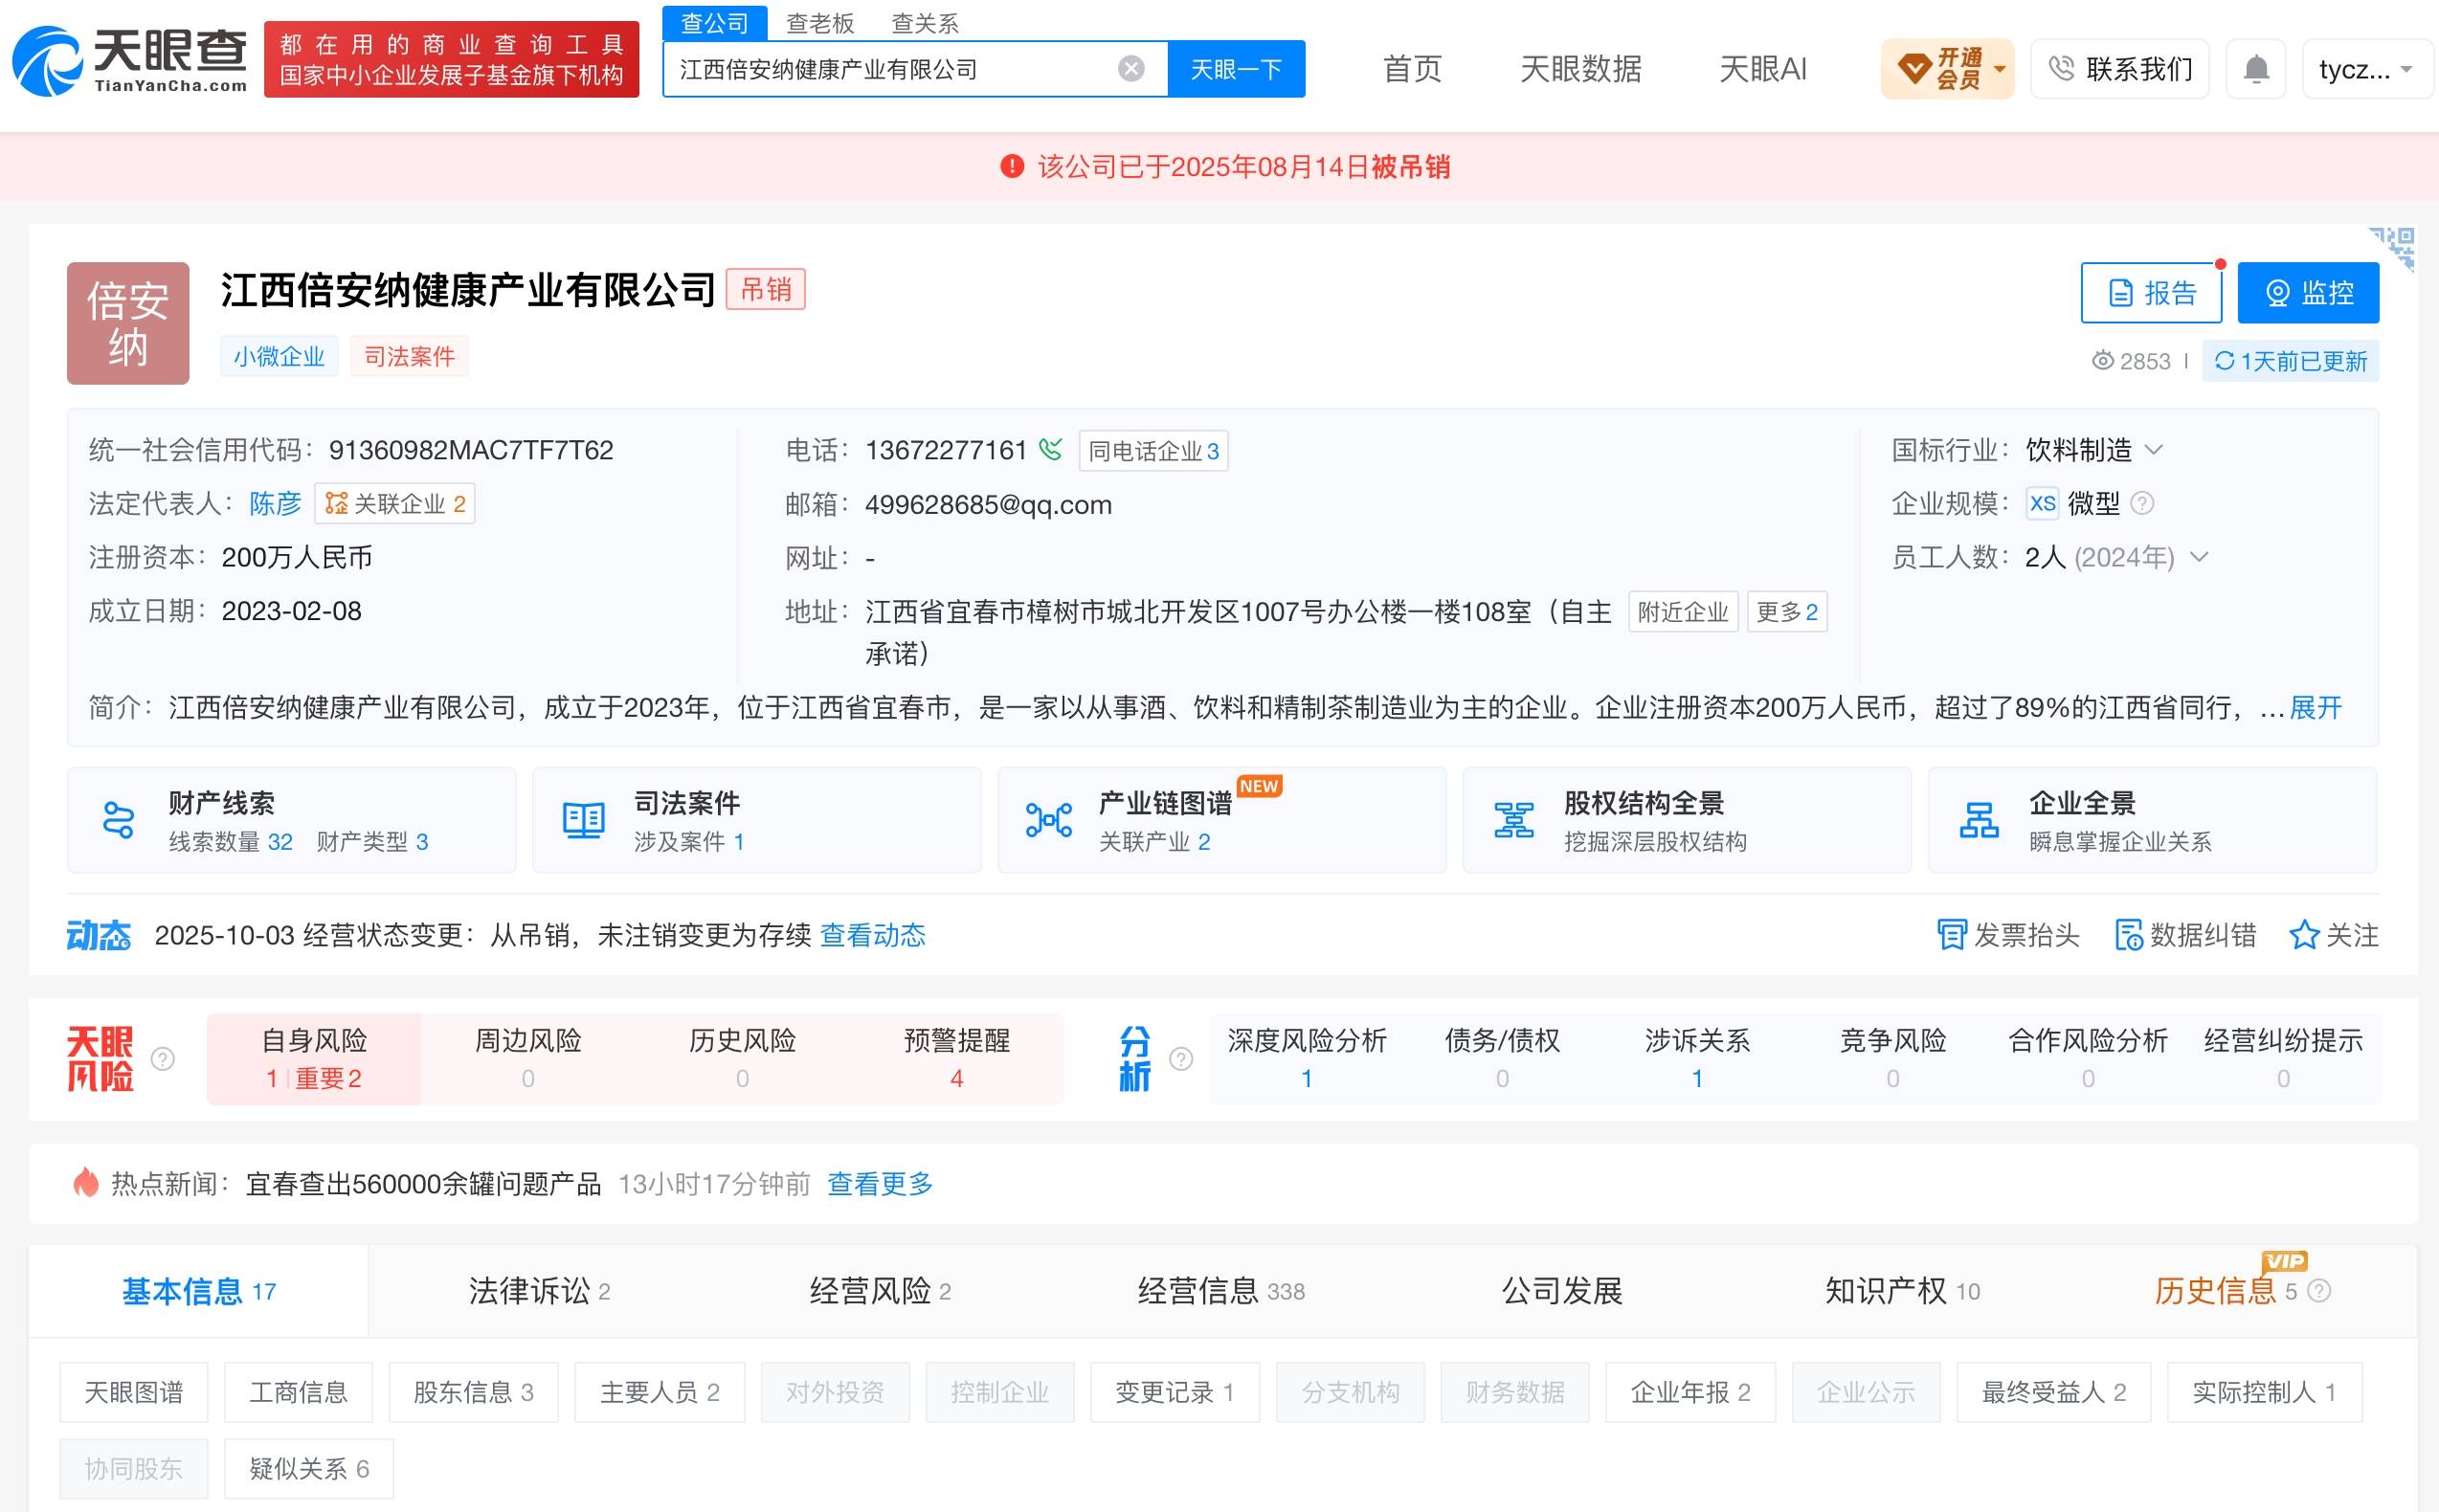
Task: Click the 倍安纳 company logo thumbnail
Action: point(128,323)
